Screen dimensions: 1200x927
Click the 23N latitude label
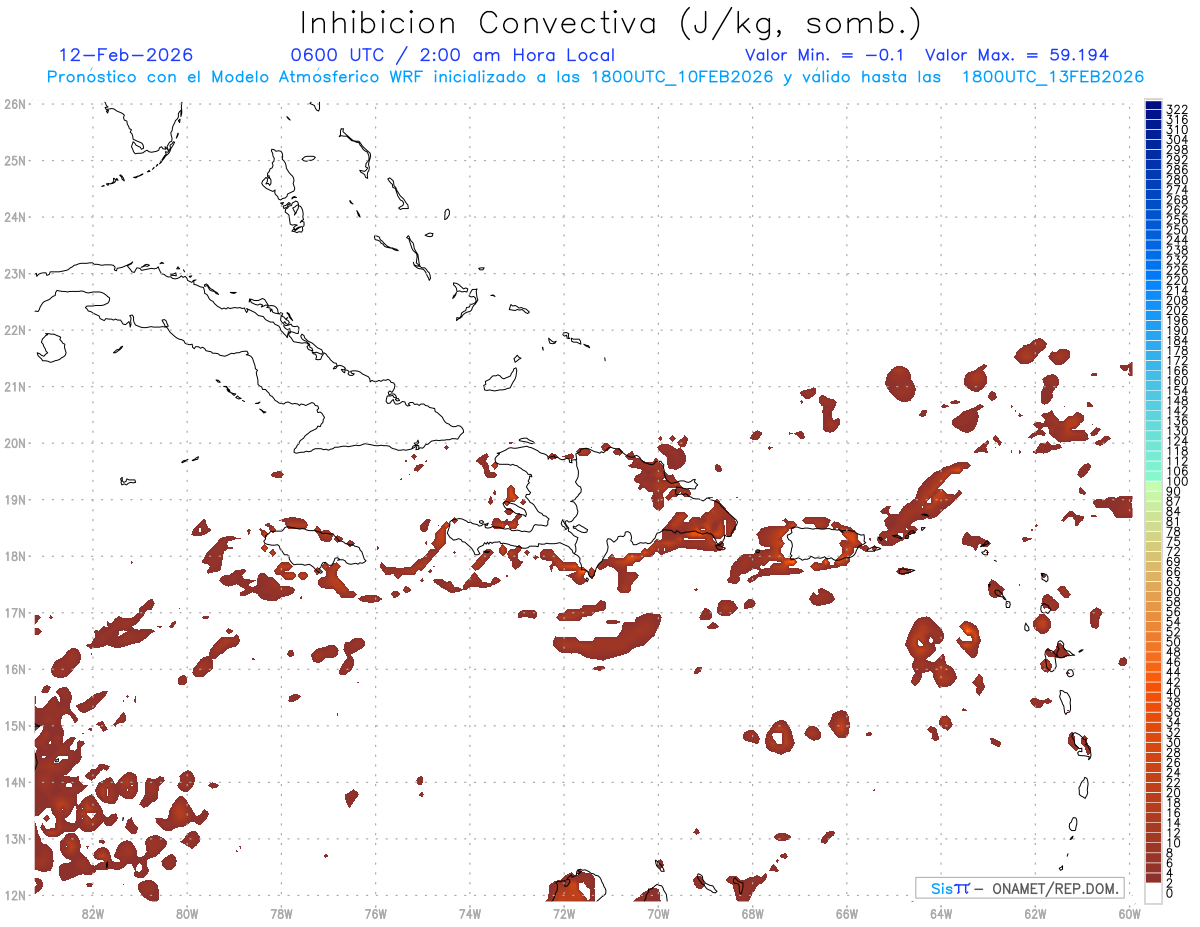[x=15, y=273]
